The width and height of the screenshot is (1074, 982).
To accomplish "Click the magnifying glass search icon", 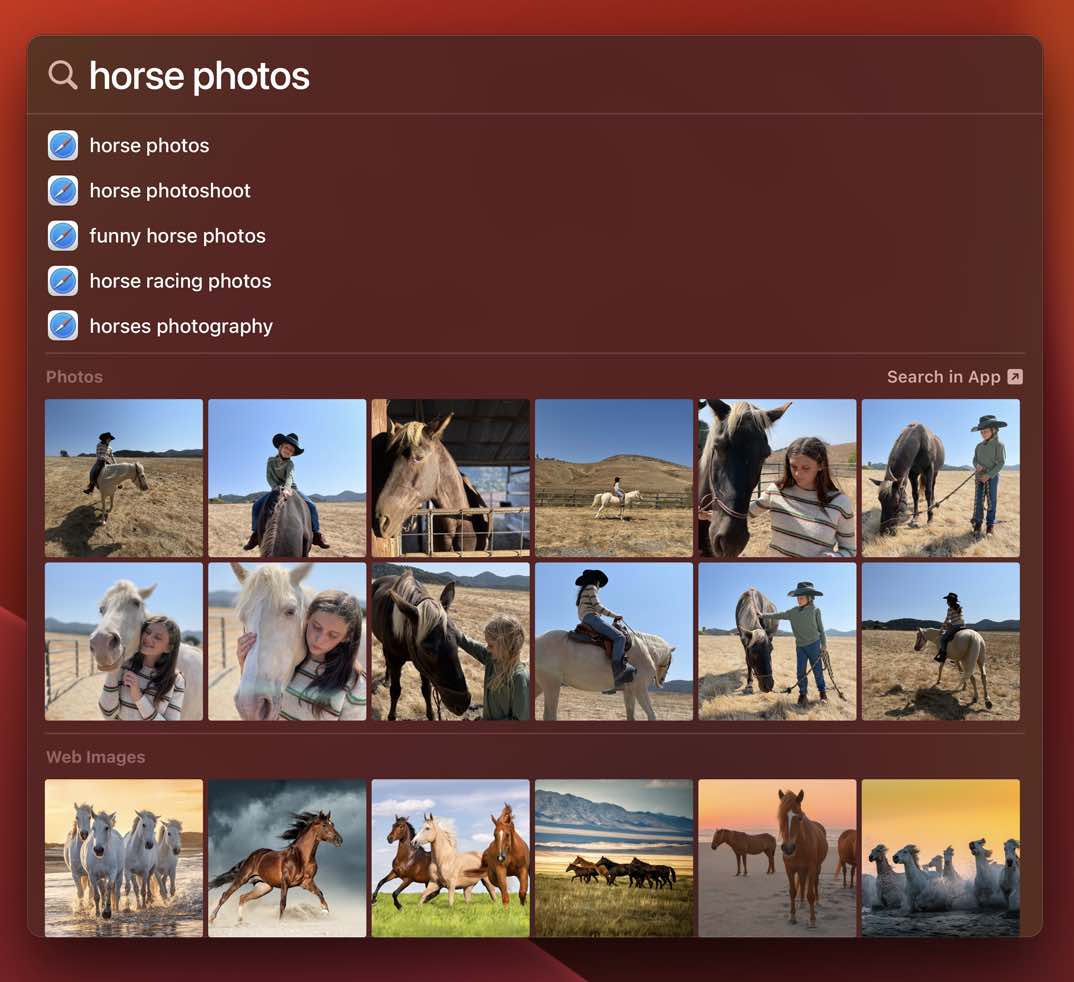I will point(62,75).
